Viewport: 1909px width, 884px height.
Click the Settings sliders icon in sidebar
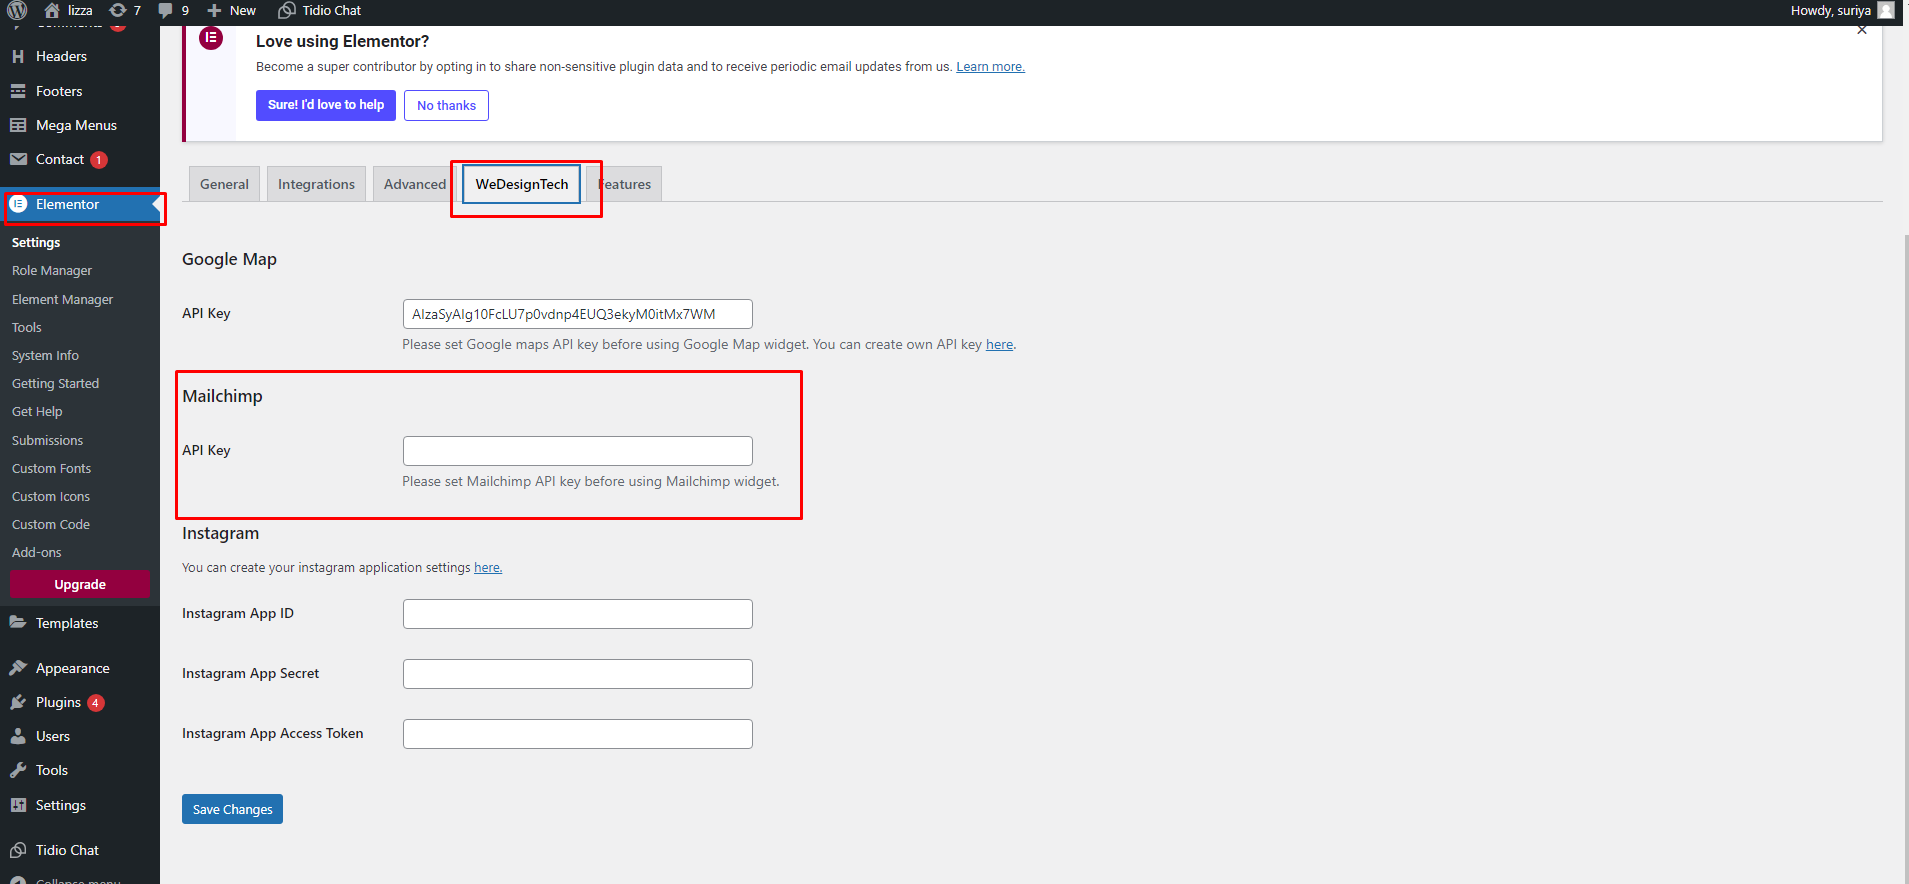[x=18, y=805]
